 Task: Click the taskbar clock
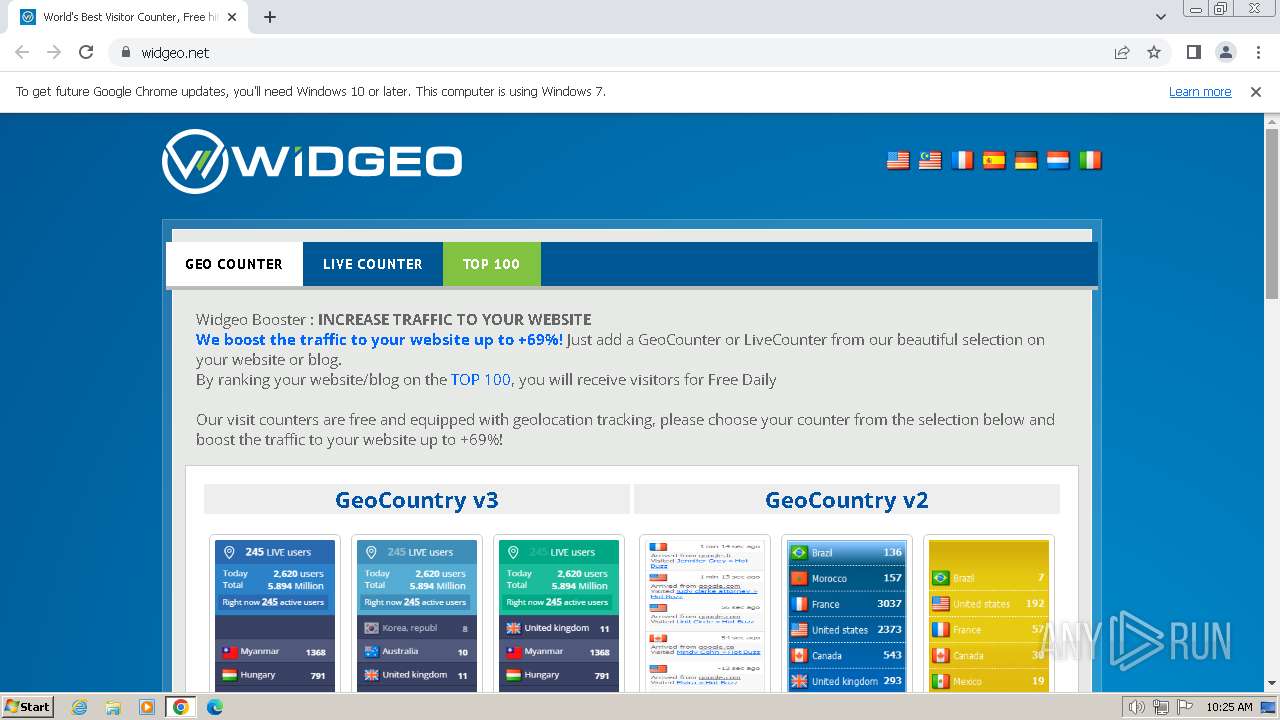(1229, 707)
